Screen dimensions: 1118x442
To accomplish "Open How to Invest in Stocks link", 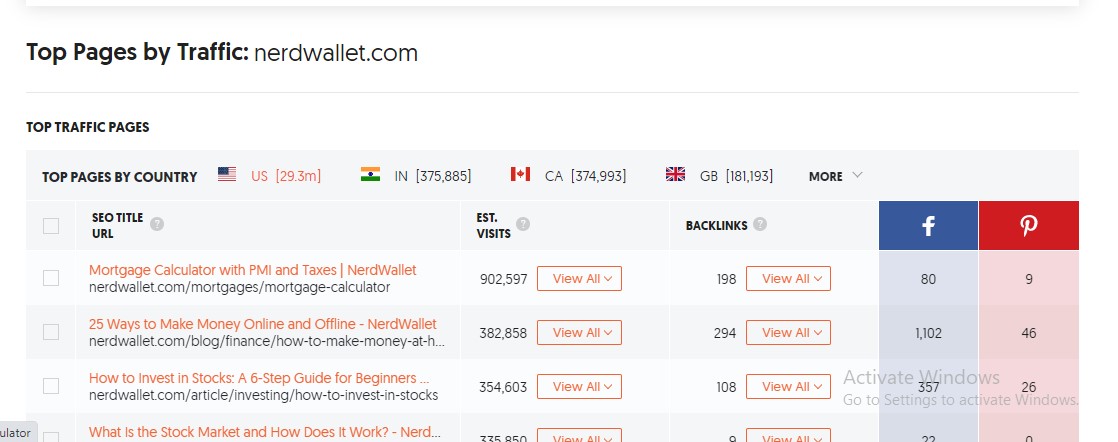I will click(258, 378).
